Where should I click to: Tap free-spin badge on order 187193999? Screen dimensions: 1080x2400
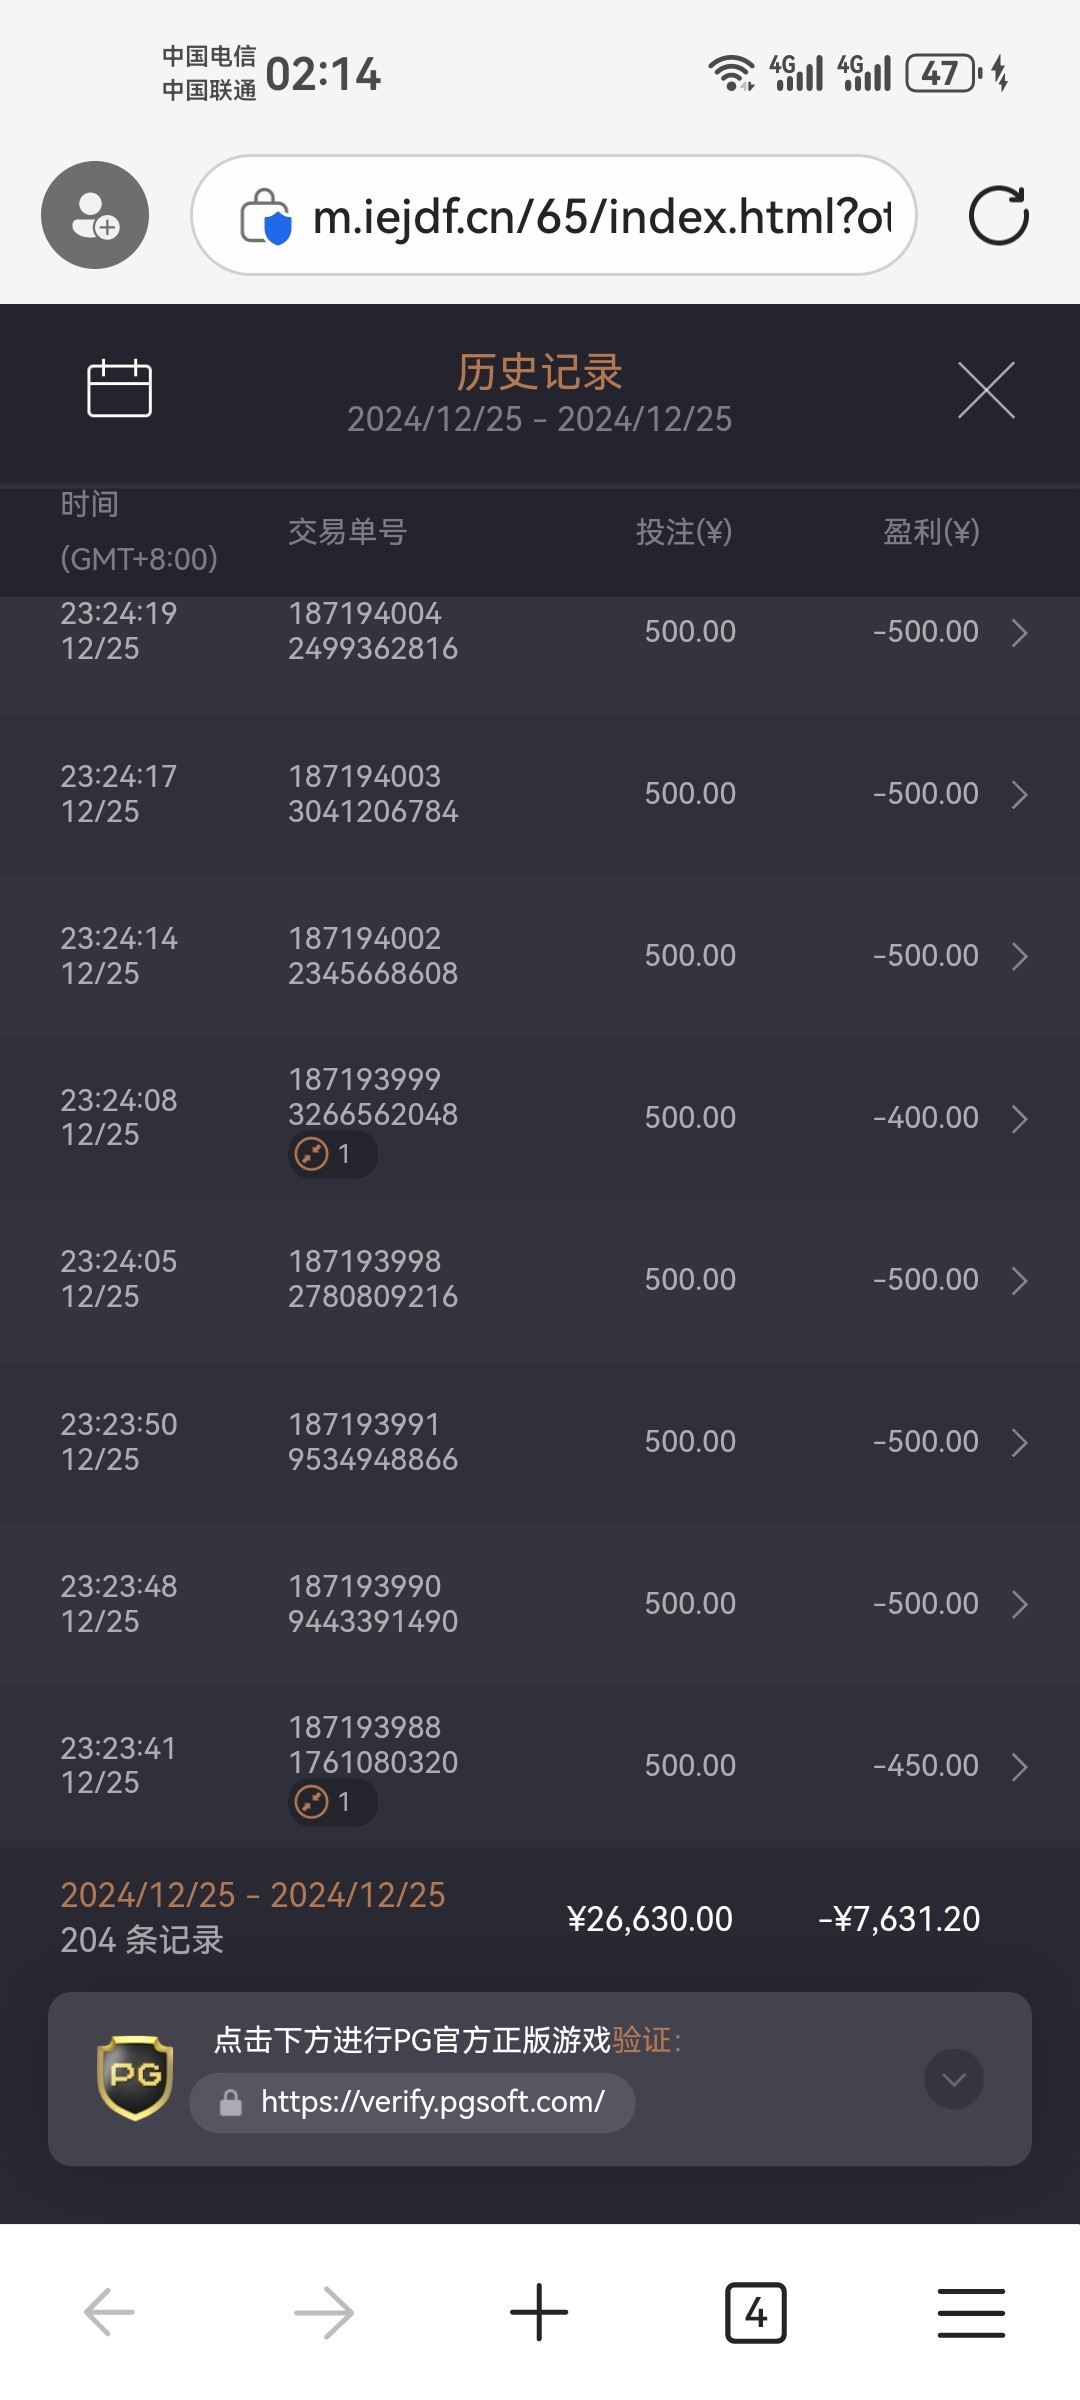pyautogui.click(x=331, y=1155)
